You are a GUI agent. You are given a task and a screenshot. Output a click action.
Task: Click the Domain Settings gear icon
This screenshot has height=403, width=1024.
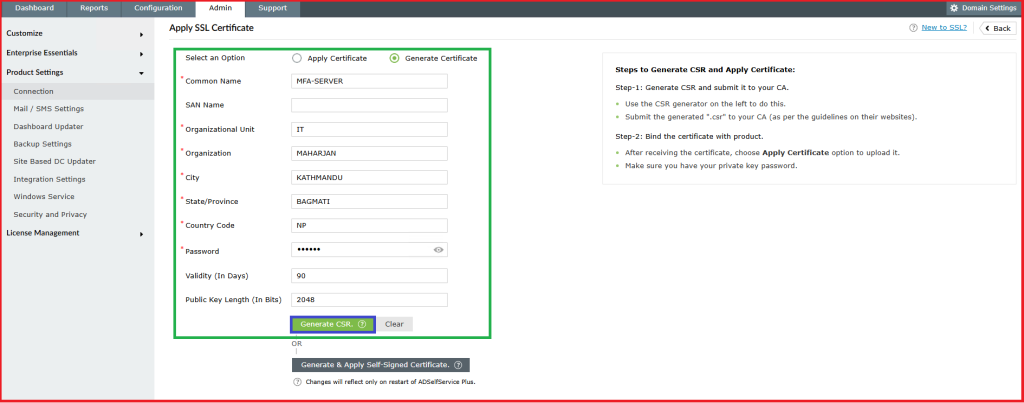(x=954, y=8)
